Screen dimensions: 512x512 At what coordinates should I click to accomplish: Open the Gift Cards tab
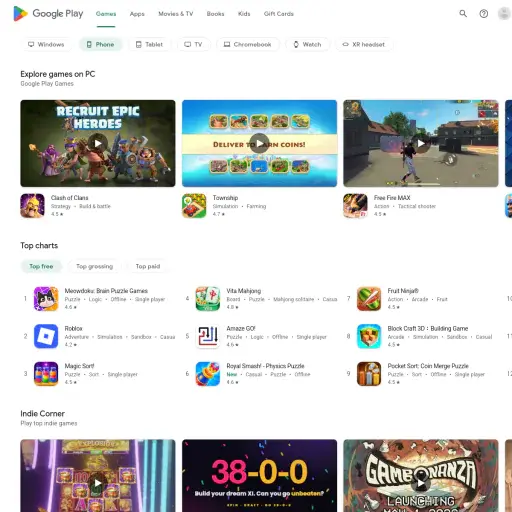pyautogui.click(x=279, y=14)
